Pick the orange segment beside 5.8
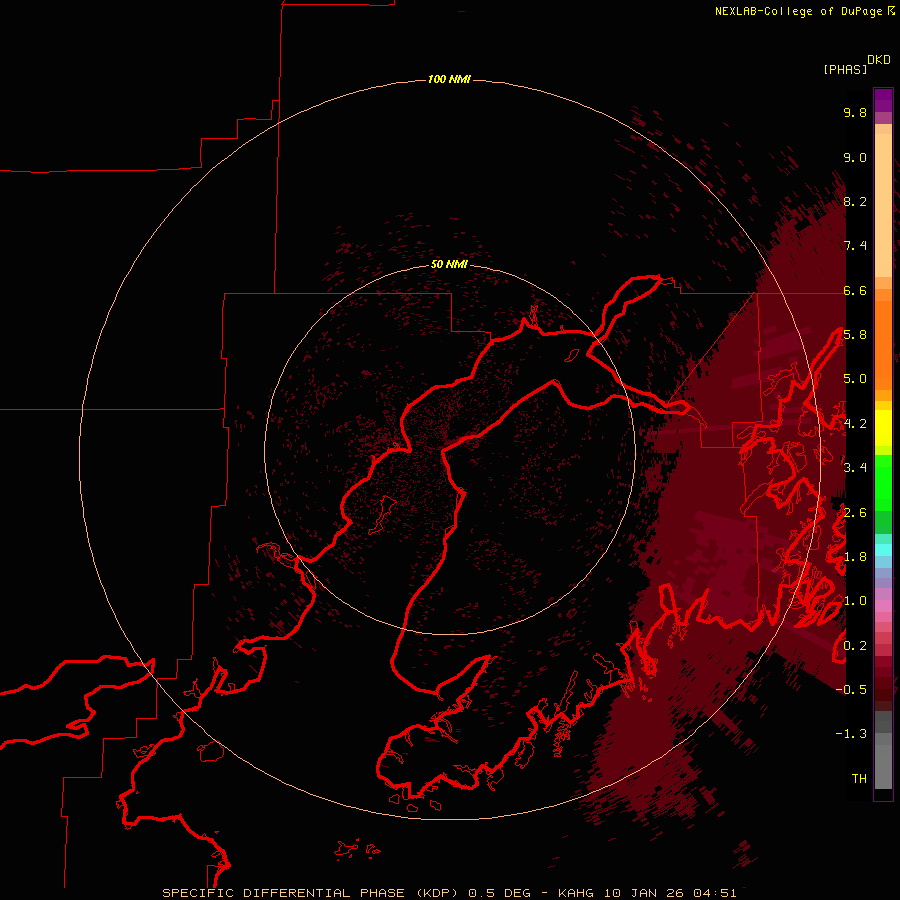 coord(883,344)
